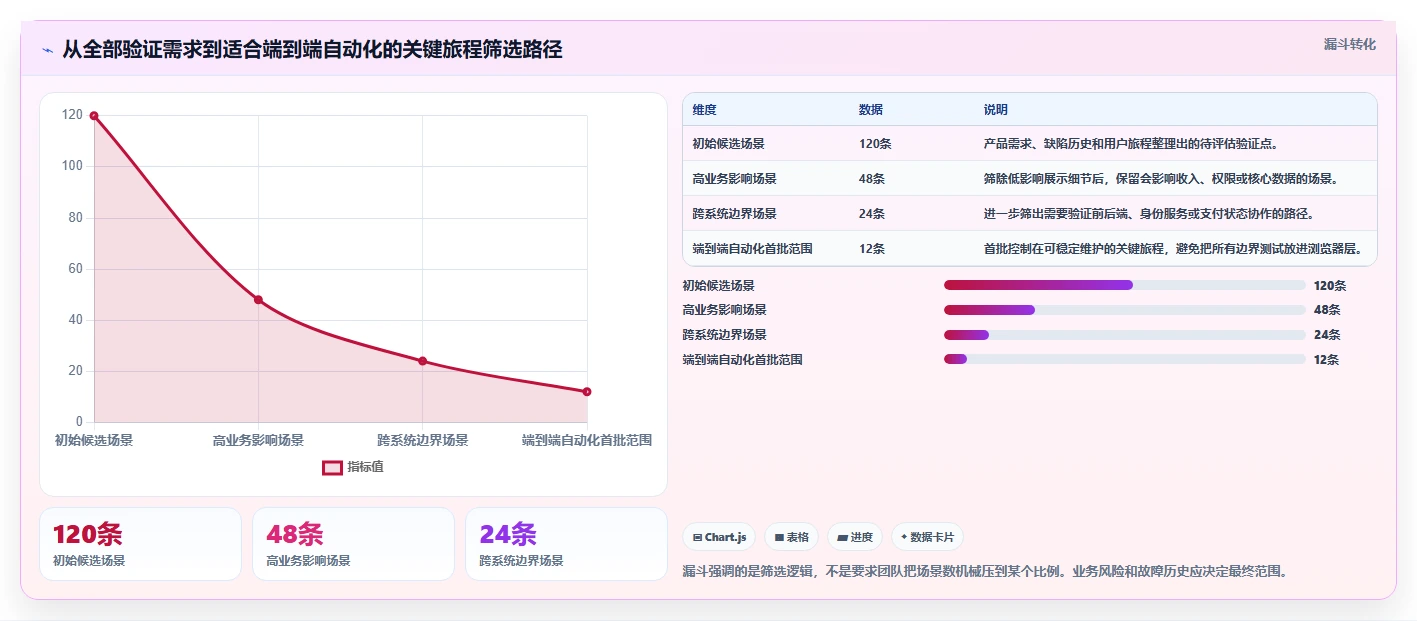Screen dimensions: 1417x621
Task: Click 端到端自动化首批范围 cell in the table
Action: click(x=752, y=249)
